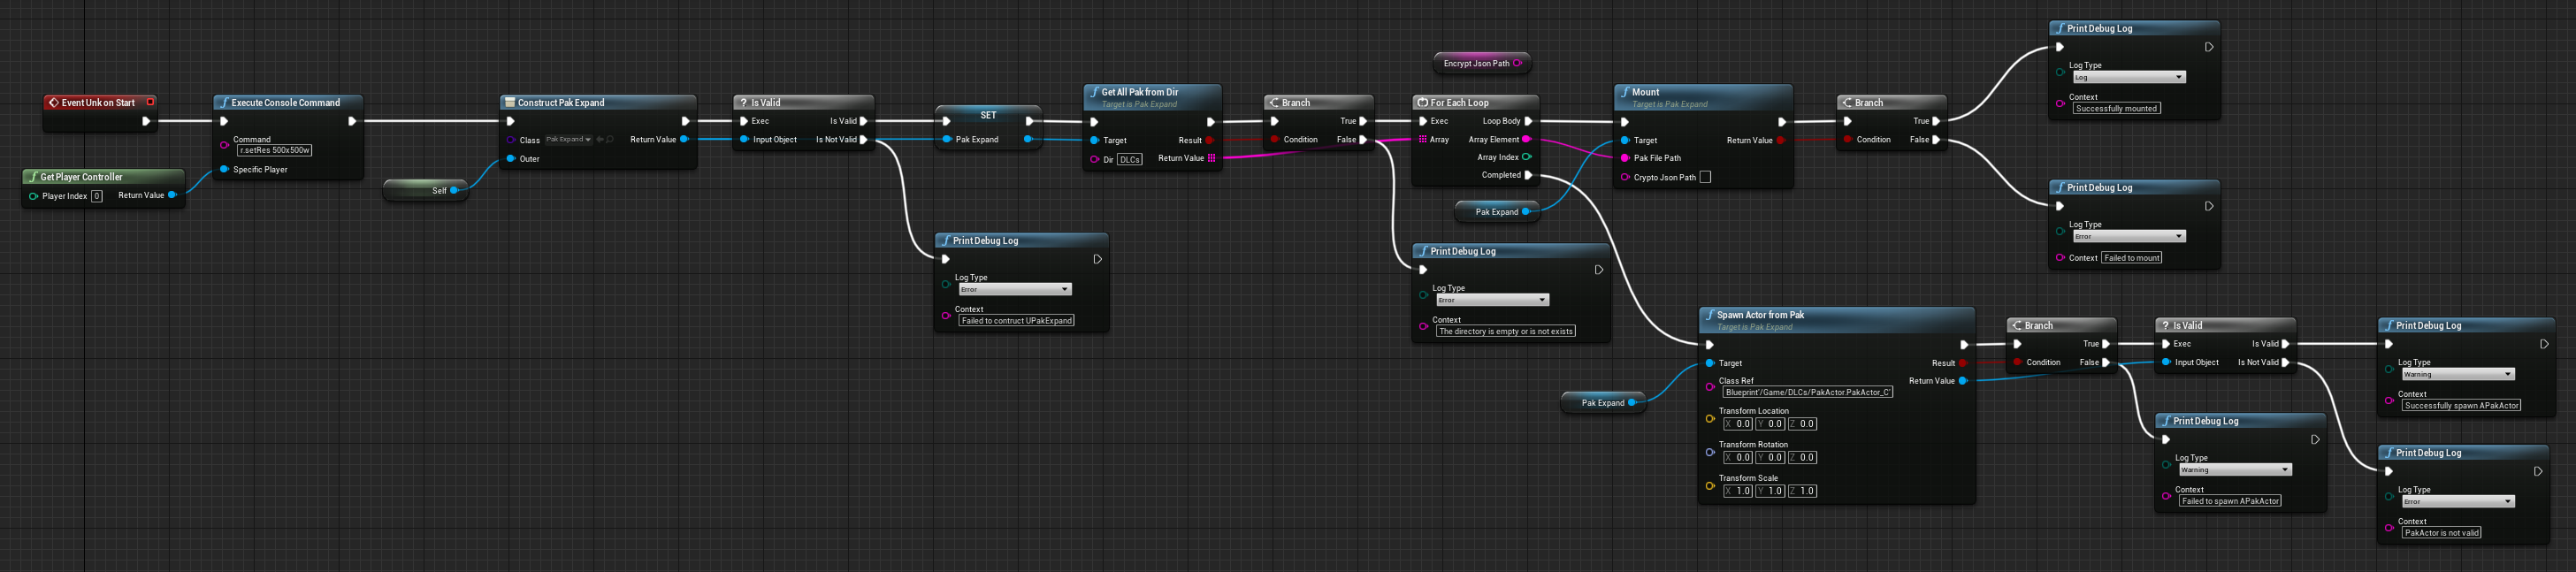Click the Array Element pin on For Each Loop

pyautogui.click(x=1526, y=139)
